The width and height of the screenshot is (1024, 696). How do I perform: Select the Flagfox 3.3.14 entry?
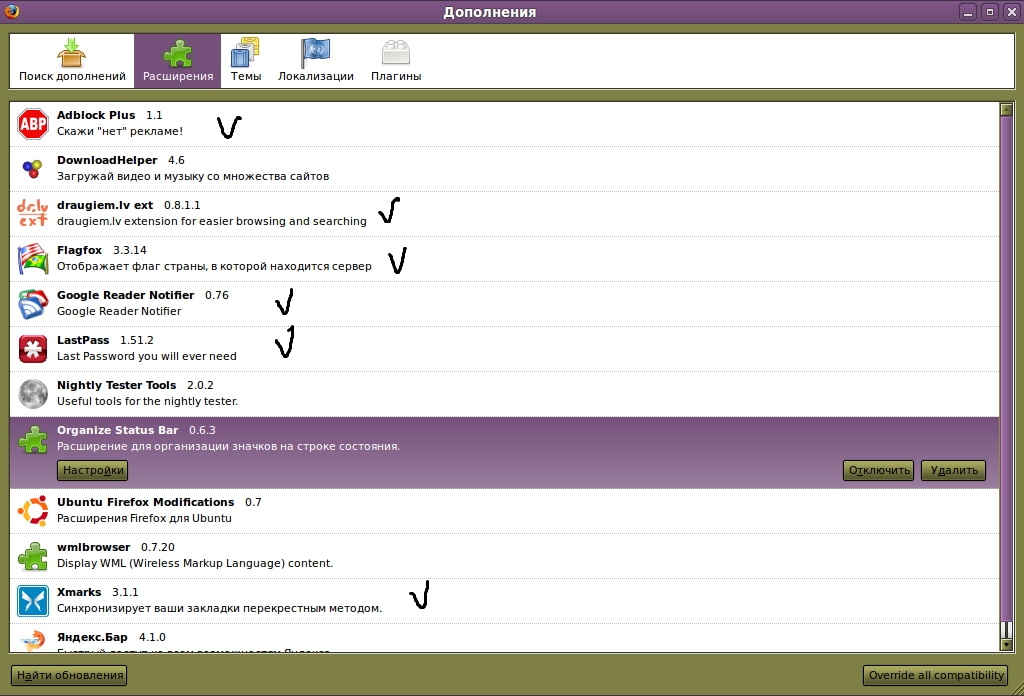click(x=504, y=259)
